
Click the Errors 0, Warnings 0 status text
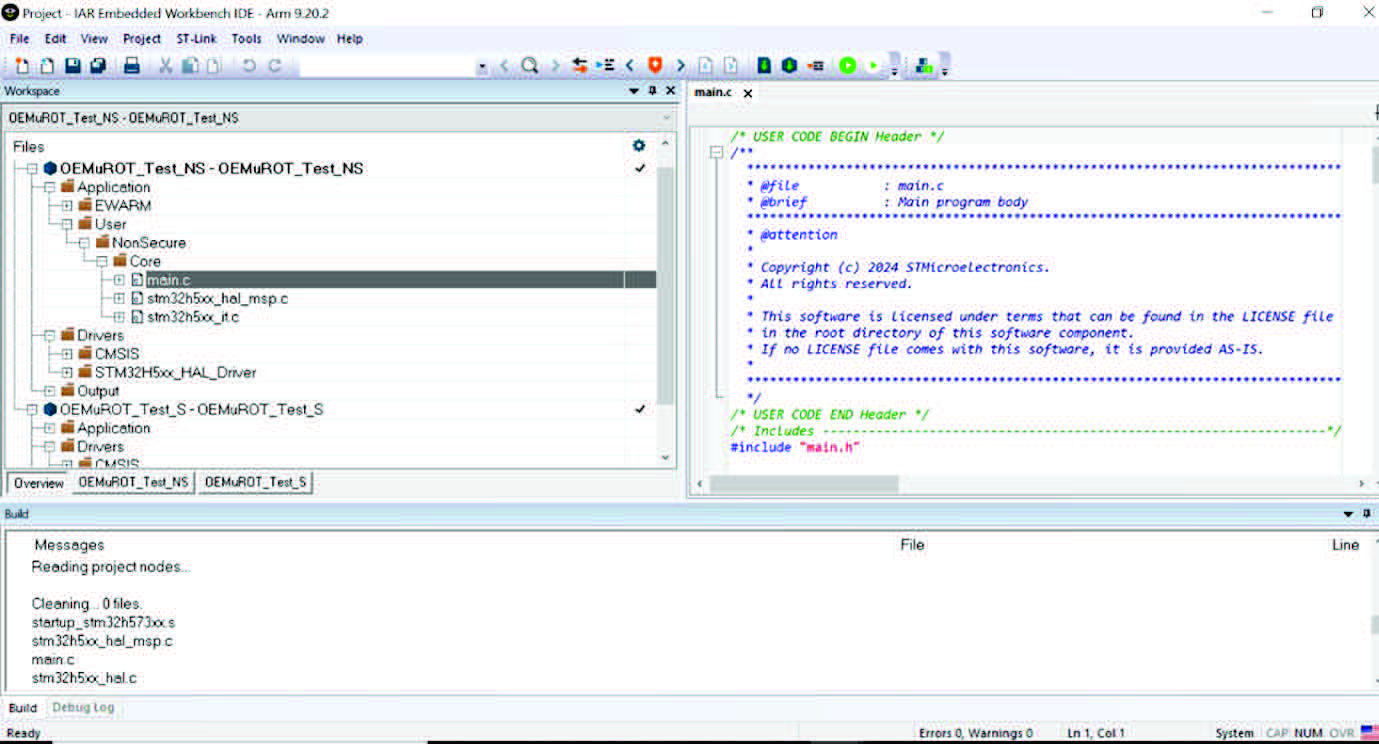[975, 733]
